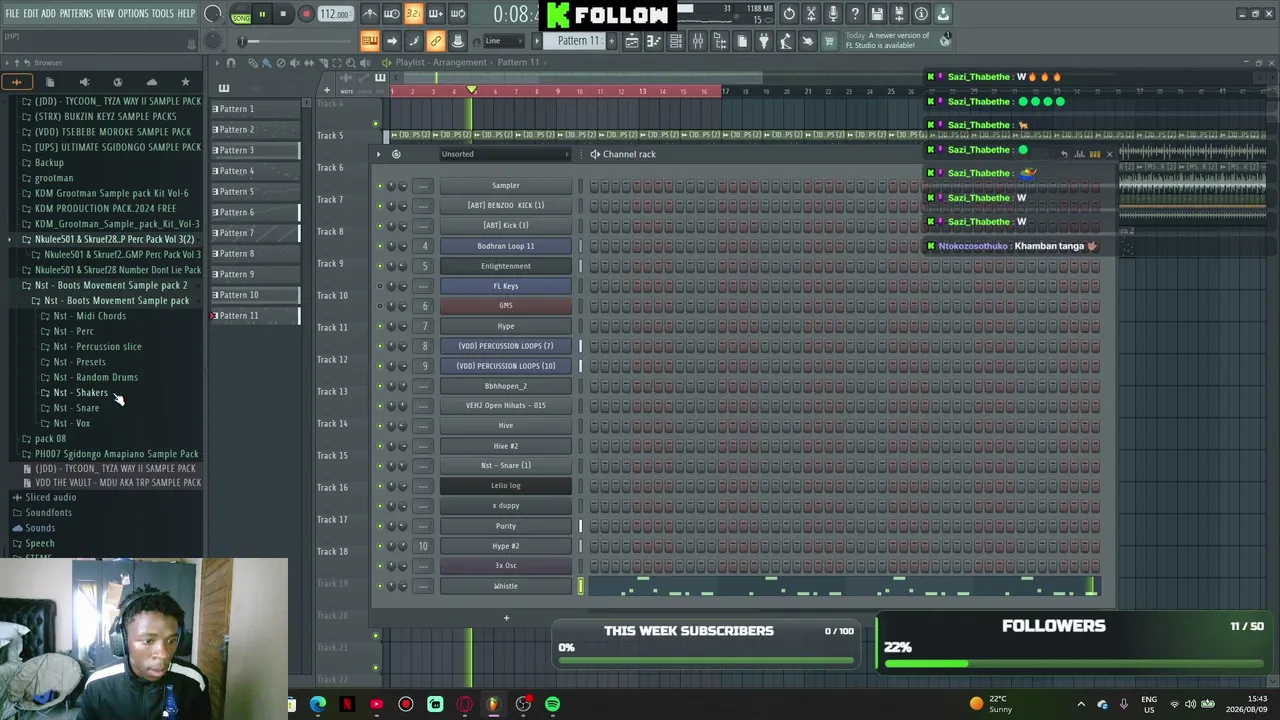The height and width of the screenshot is (720, 1280).
Task: Unmute the FL Keys channel LED
Action: click(380, 286)
